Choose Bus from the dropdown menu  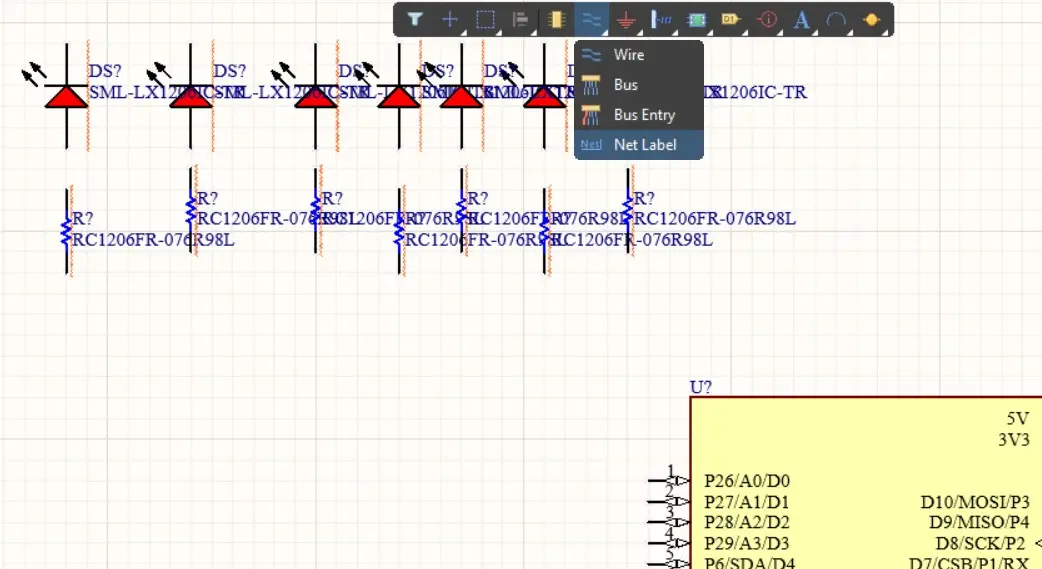pos(639,84)
